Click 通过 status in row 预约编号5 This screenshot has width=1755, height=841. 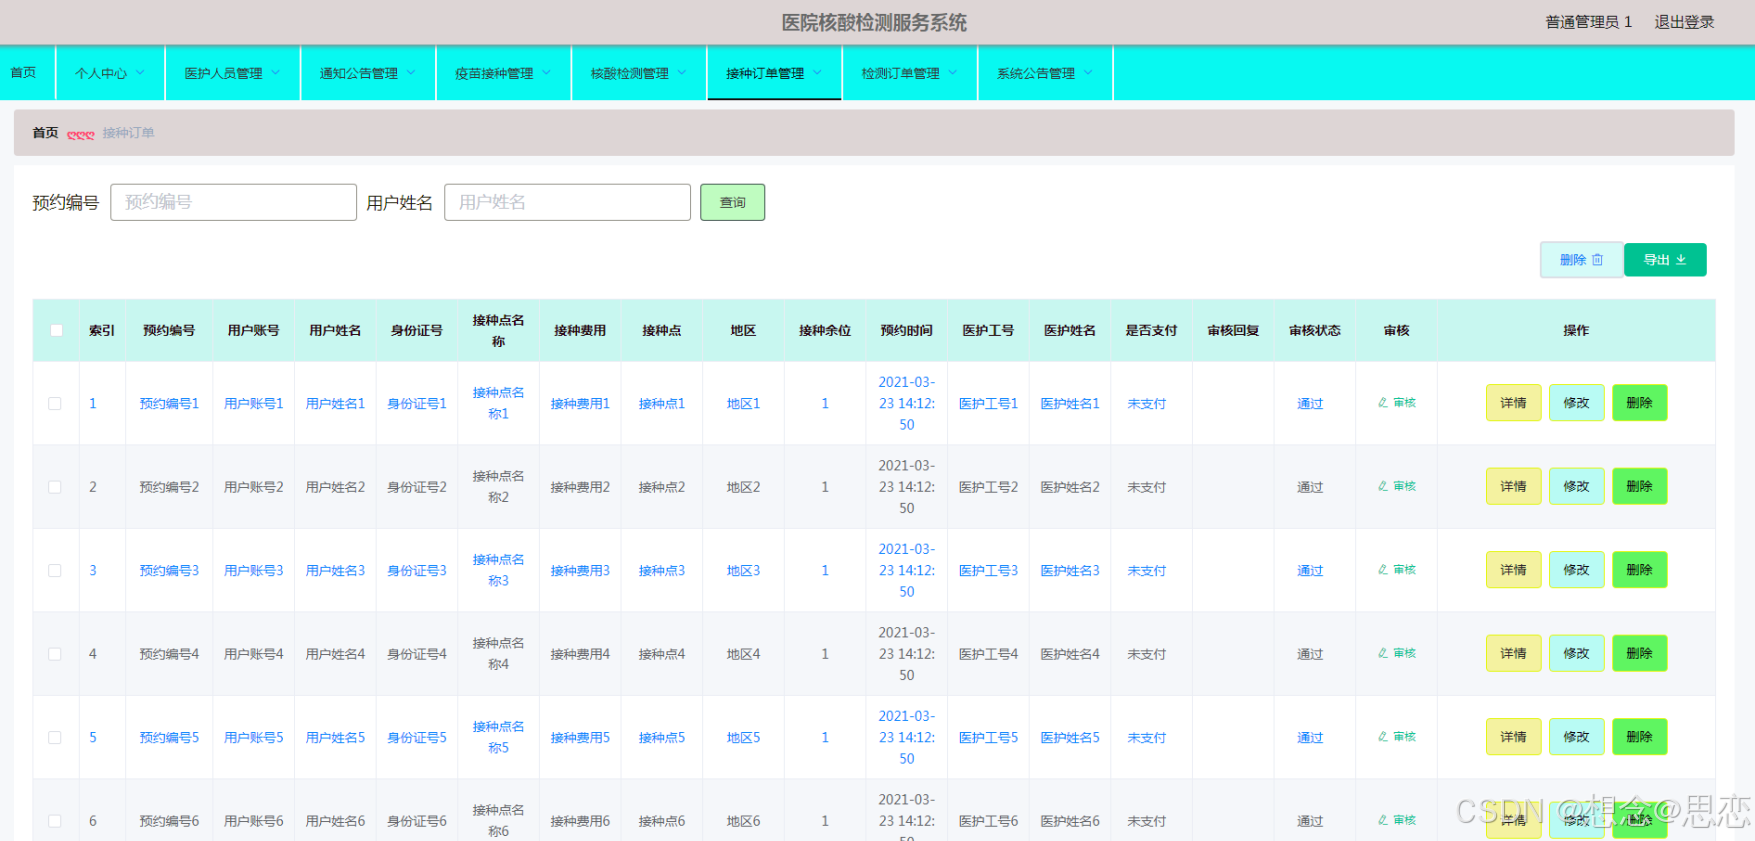click(1310, 738)
